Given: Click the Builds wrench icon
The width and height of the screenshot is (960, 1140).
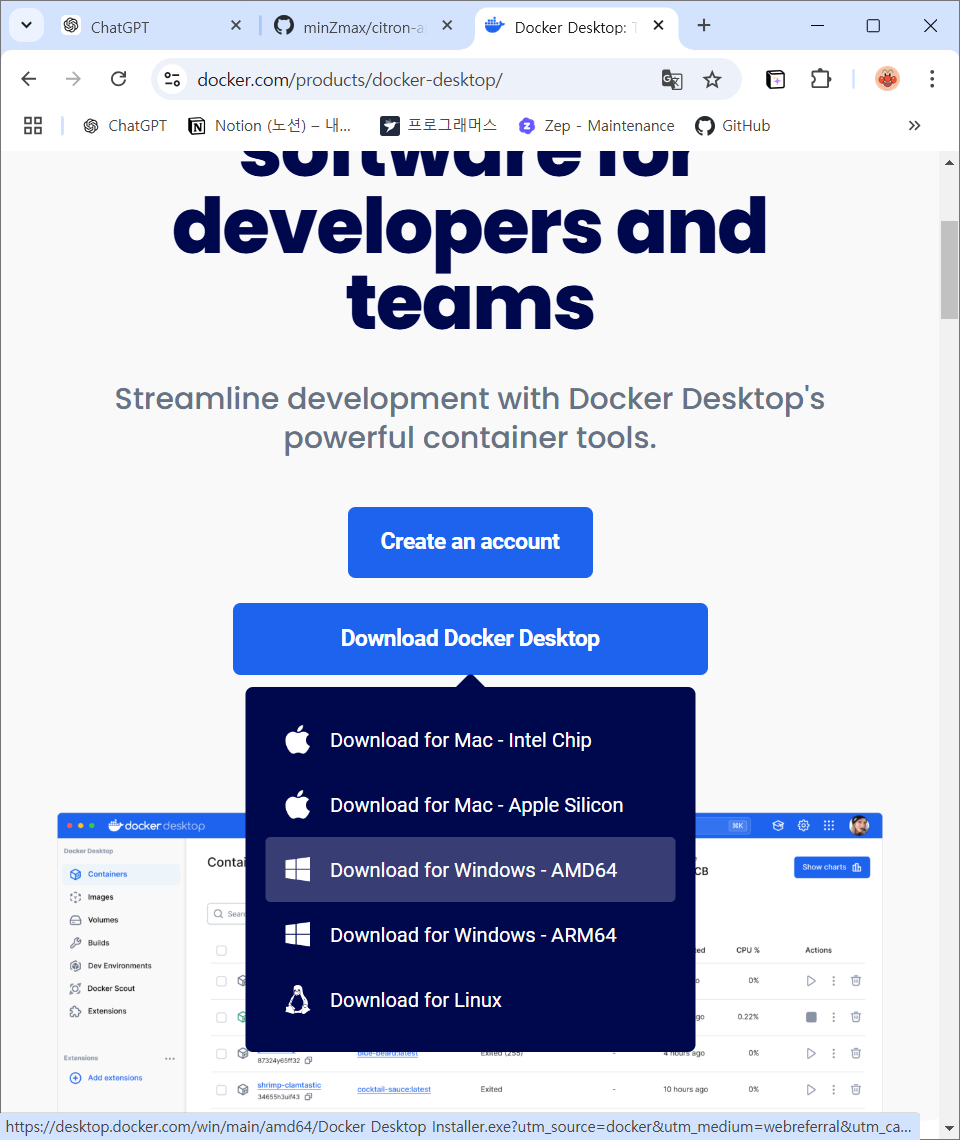Looking at the screenshot, I should click(x=76, y=942).
